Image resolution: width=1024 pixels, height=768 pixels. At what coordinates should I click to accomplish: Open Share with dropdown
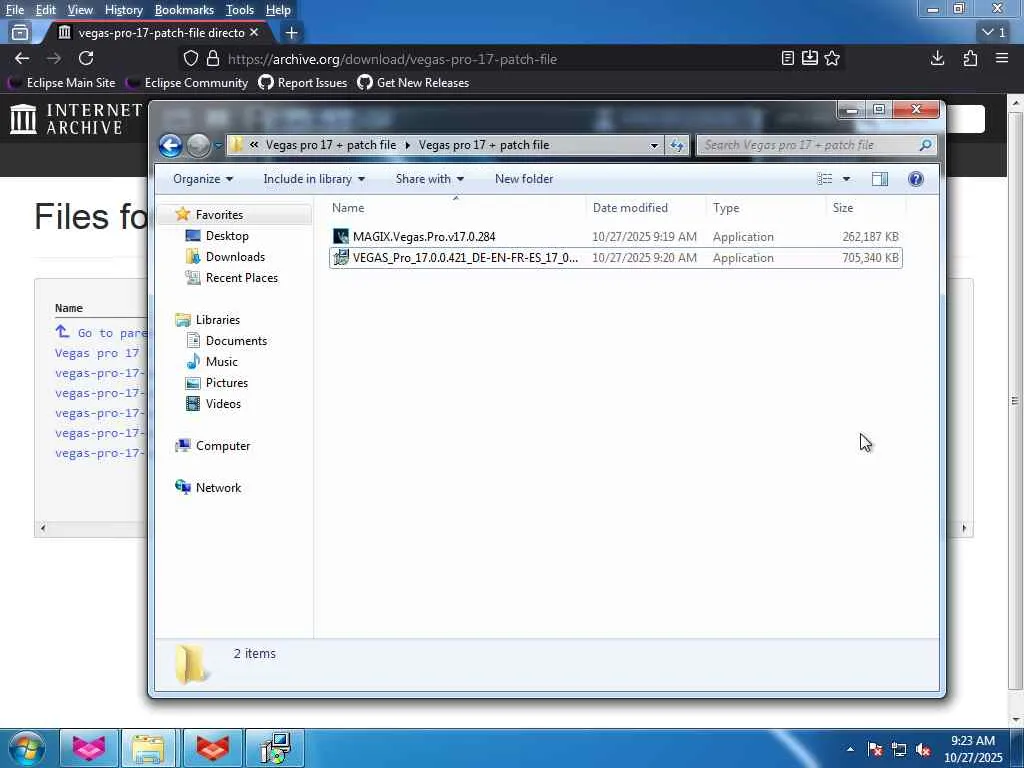(x=429, y=179)
